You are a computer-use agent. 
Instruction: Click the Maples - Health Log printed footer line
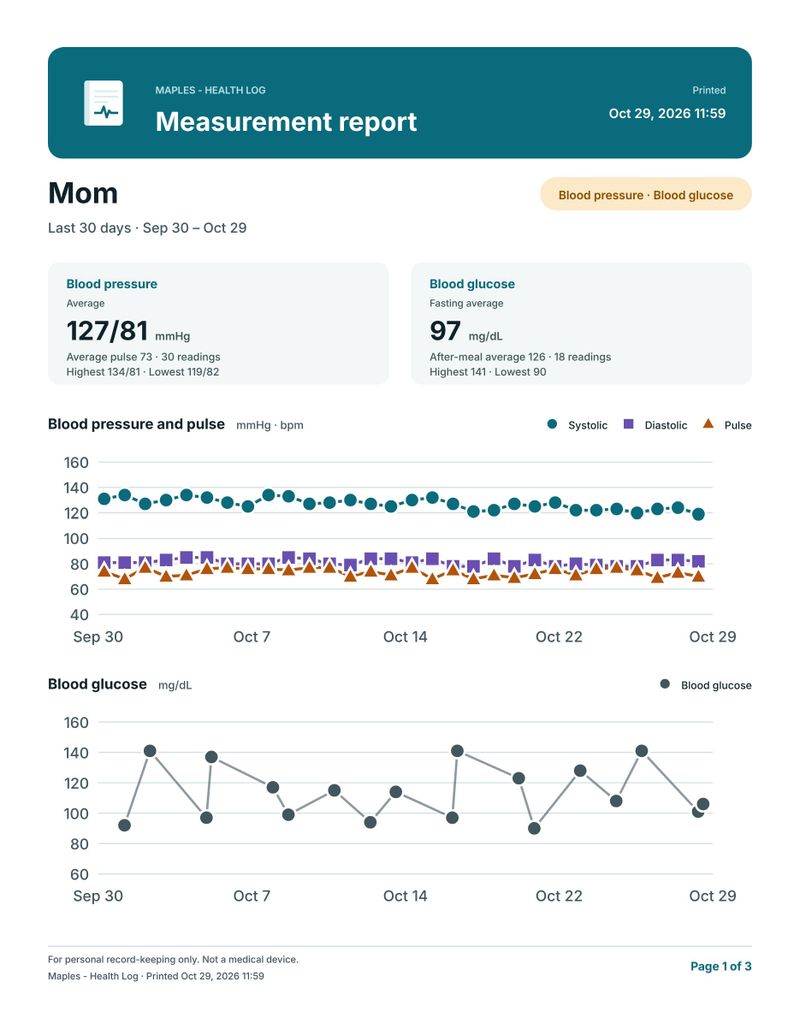pyautogui.click(x=156, y=976)
